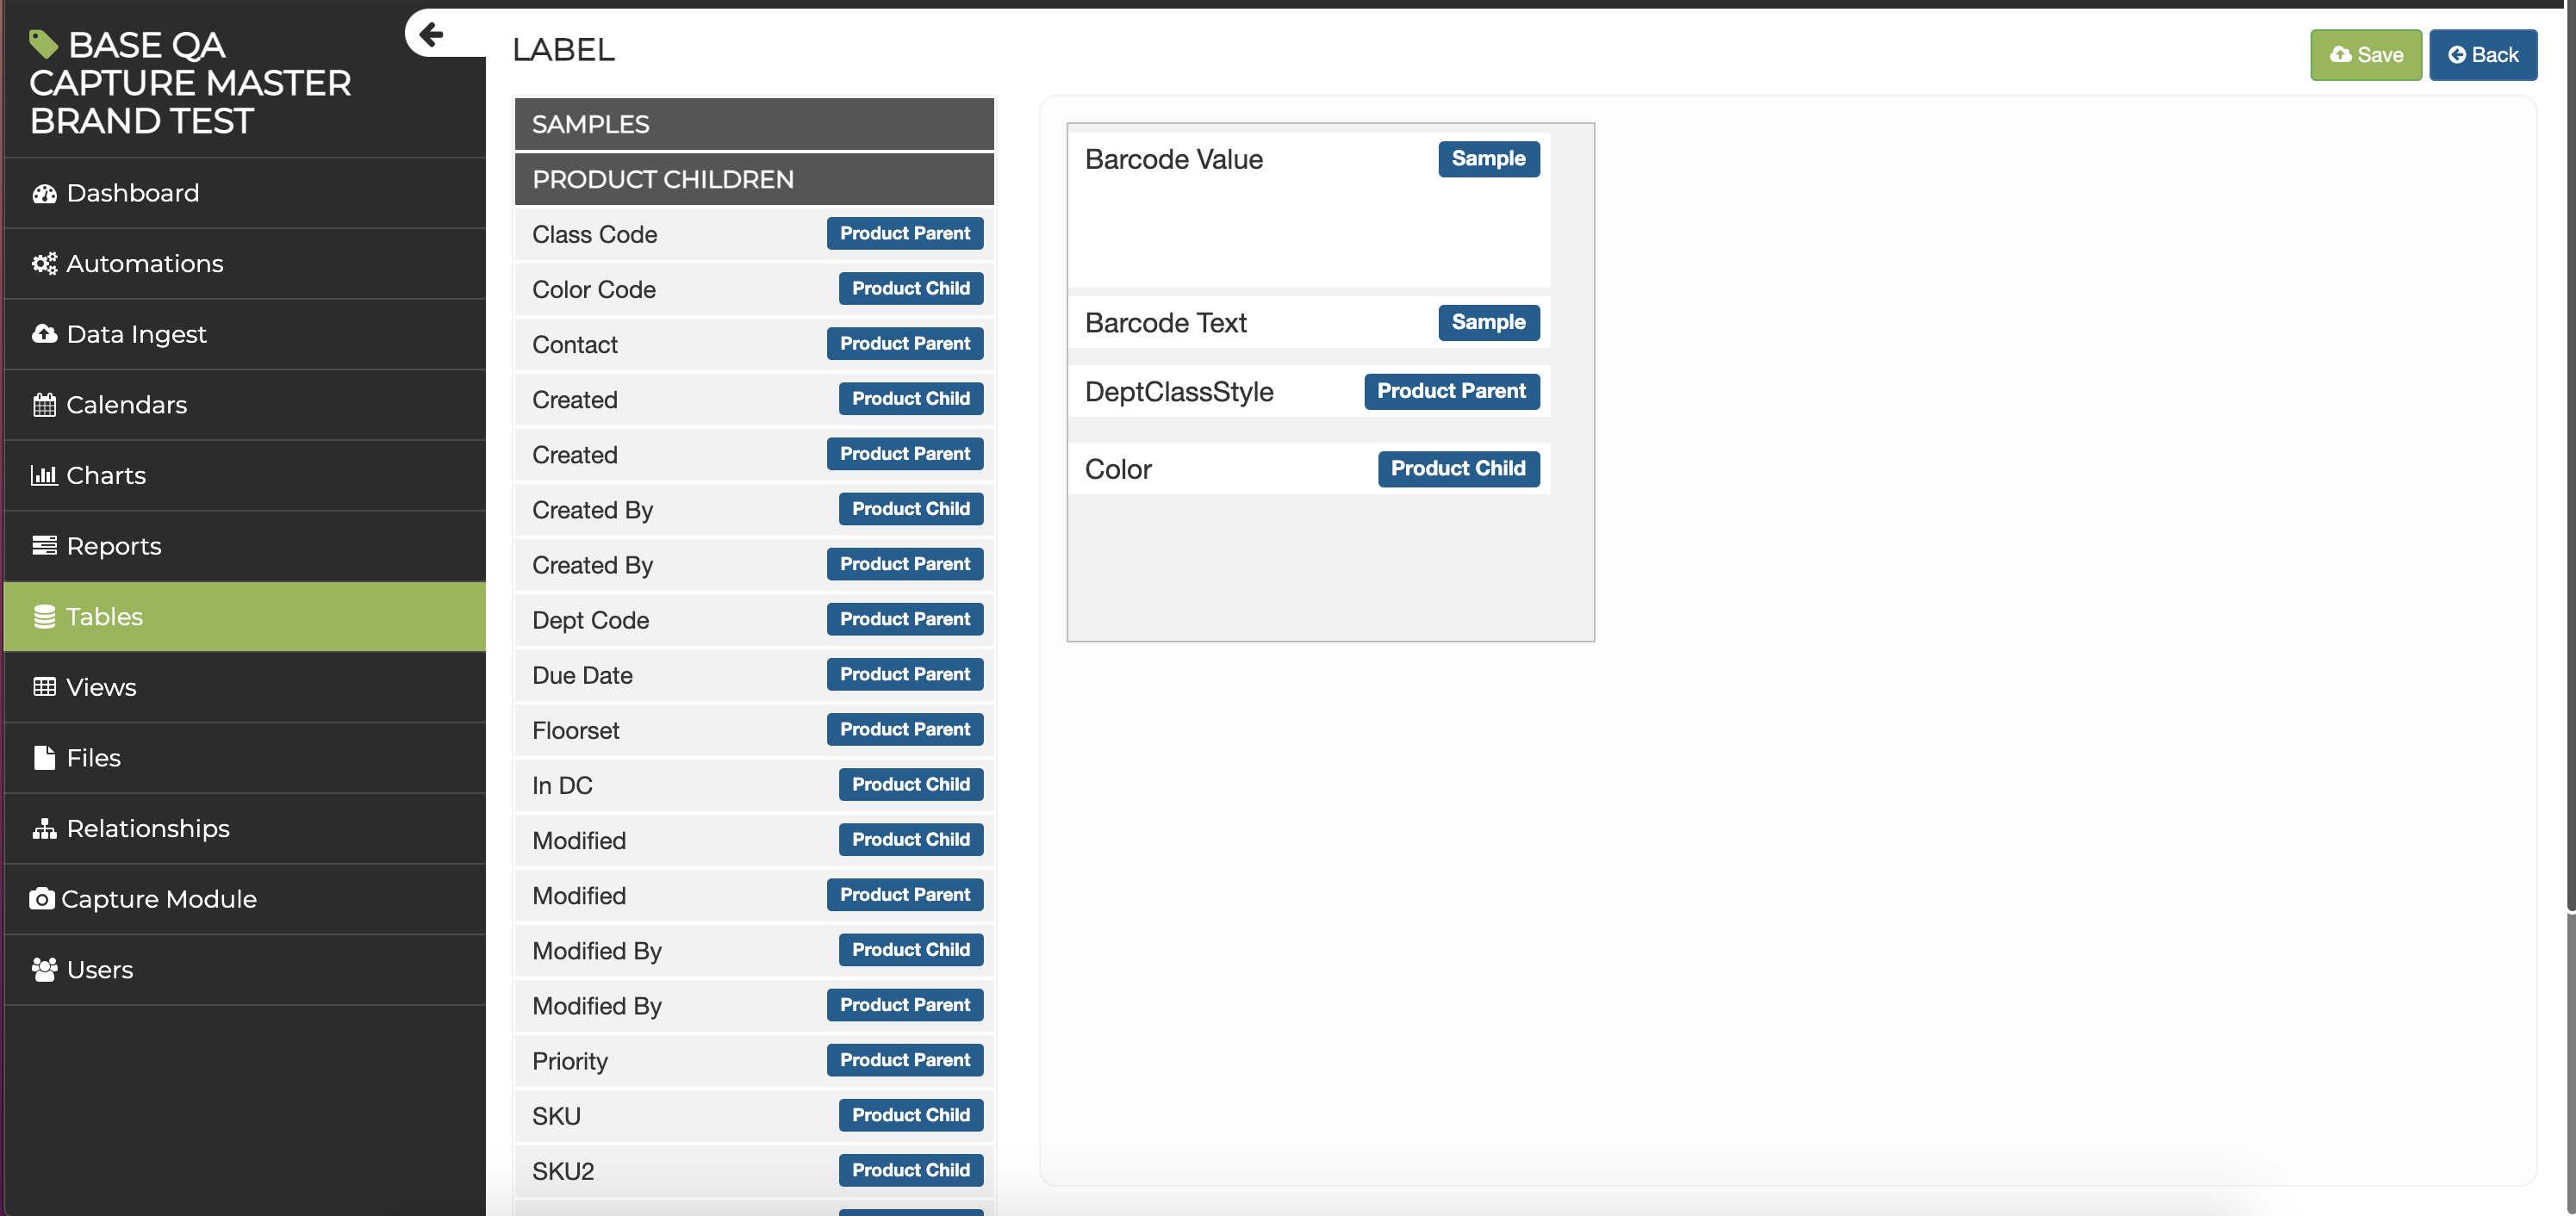Click the Users group icon

click(x=44, y=970)
